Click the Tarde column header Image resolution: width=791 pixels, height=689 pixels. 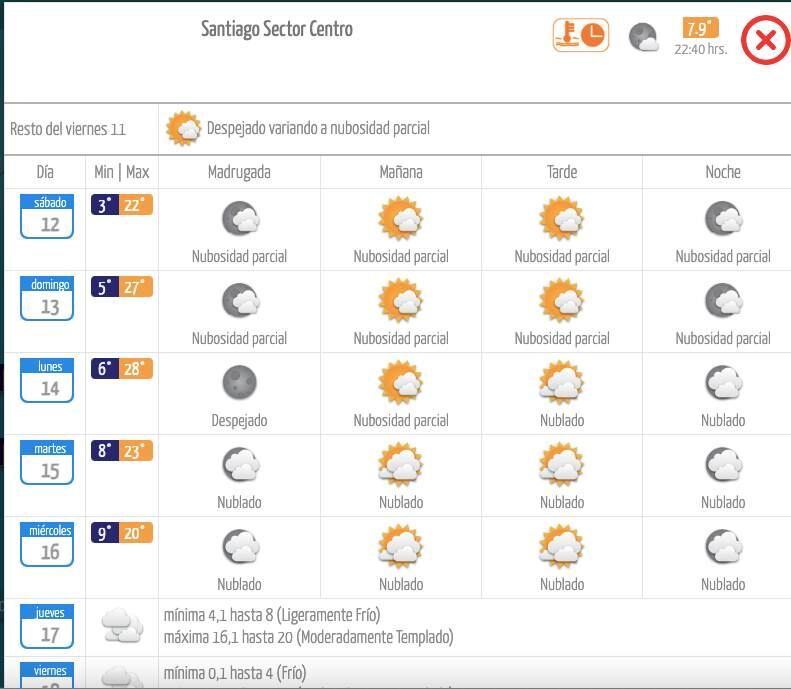562,172
